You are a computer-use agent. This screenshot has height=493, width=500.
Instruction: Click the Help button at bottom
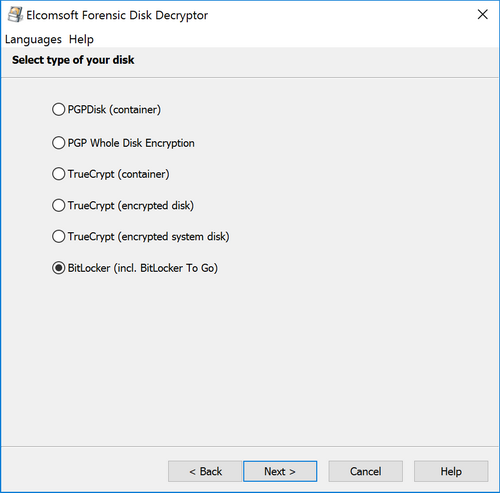click(x=451, y=471)
